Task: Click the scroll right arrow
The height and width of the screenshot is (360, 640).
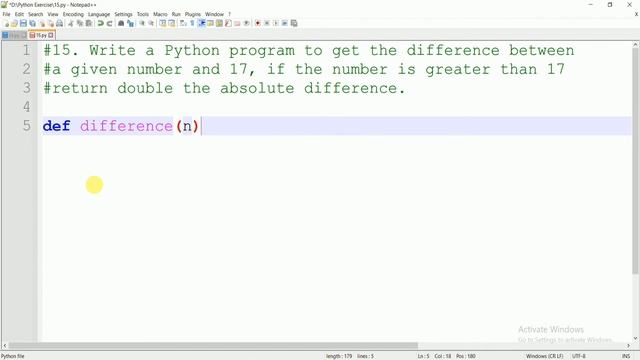Action: [x=628, y=345]
